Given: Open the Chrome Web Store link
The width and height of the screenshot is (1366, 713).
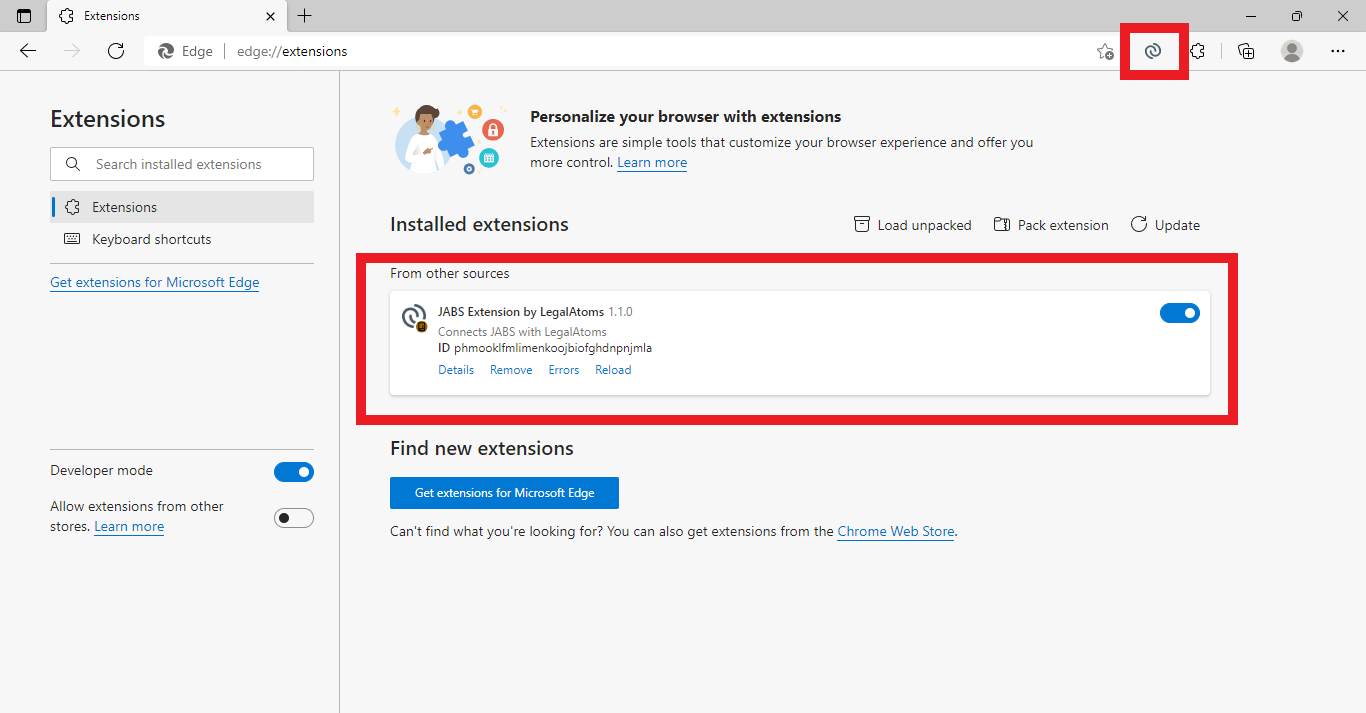Looking at the screenshot, I should pyautogui.click(x=895, y=531).
